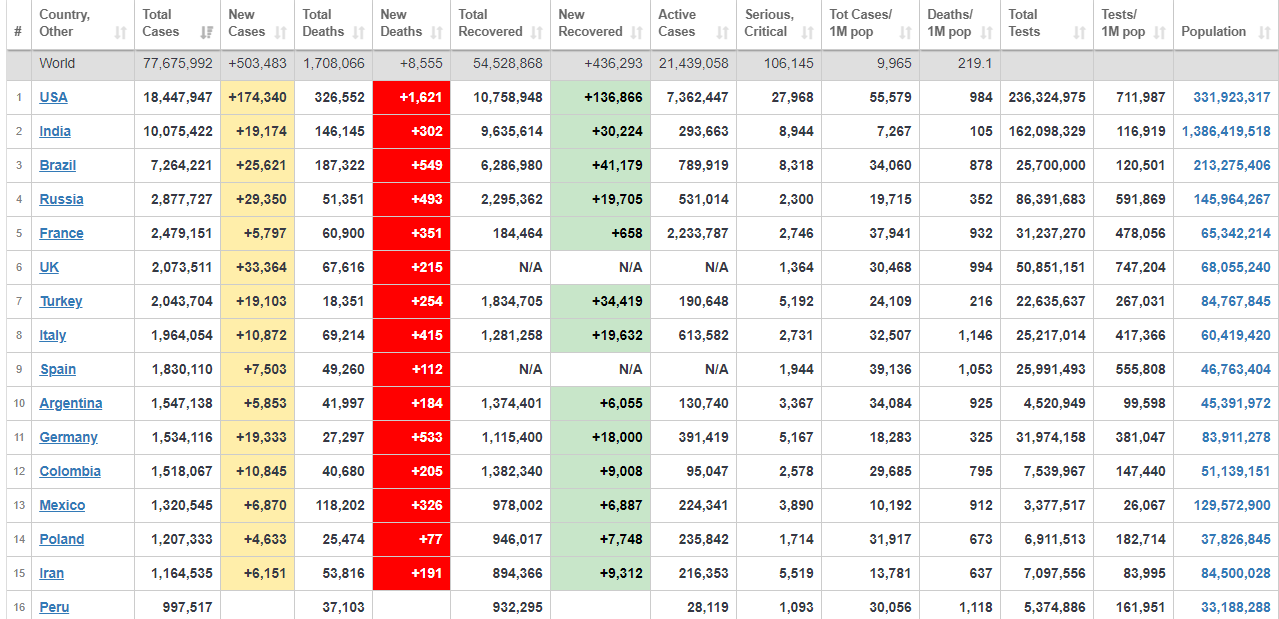1279x619 pixels.
Task: Sort by Deaths/1M pop arrows
Action: 987,33
